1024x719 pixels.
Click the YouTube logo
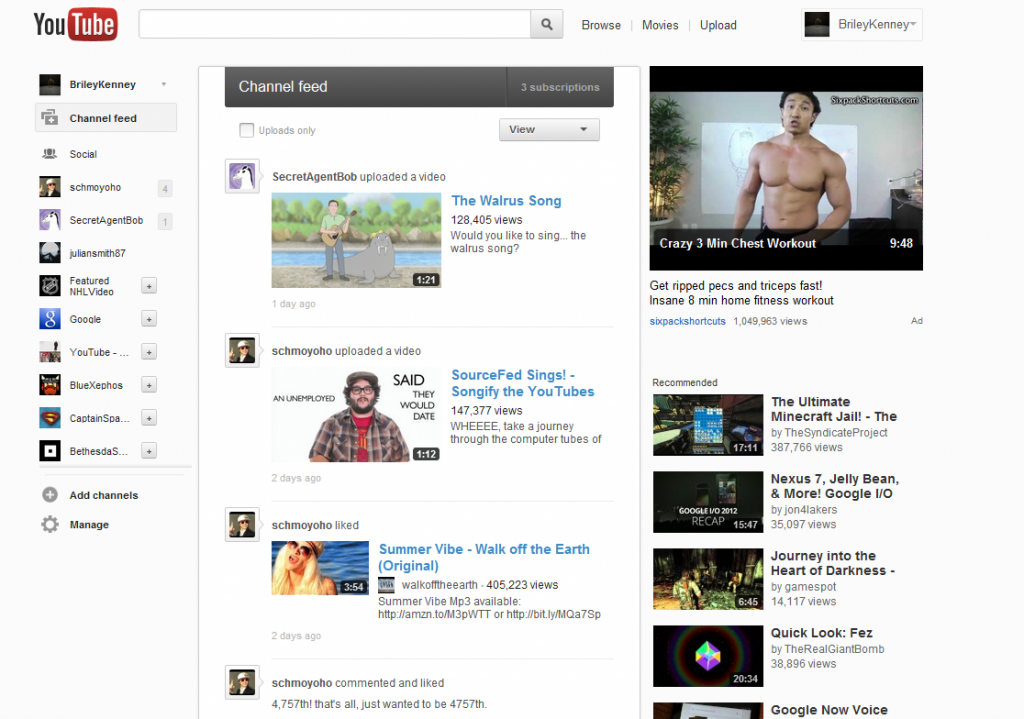(75, 25)
